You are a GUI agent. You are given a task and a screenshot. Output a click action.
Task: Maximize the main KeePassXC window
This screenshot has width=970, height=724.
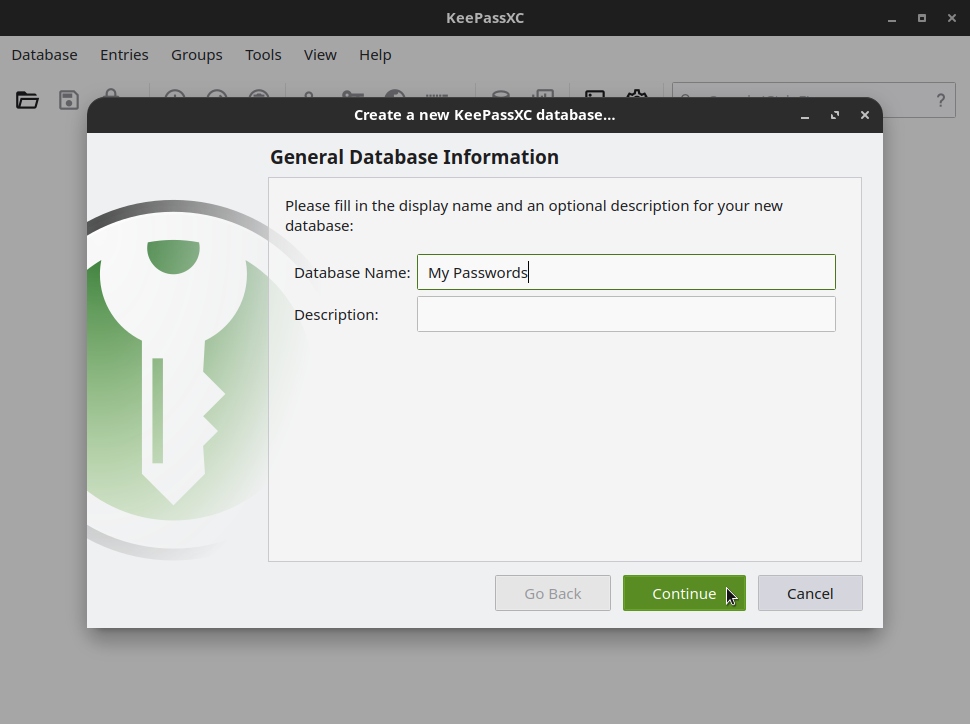pyautogui.click(x=922, y=18)
